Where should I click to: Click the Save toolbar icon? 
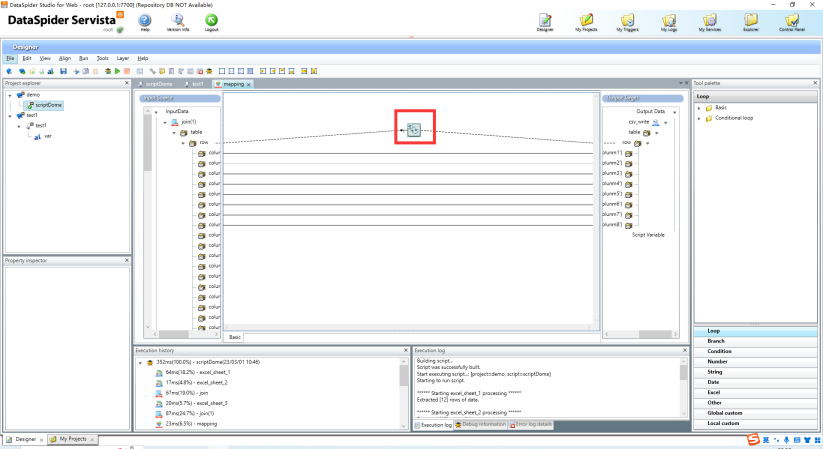pyautogui.click(x=64, y=71)
